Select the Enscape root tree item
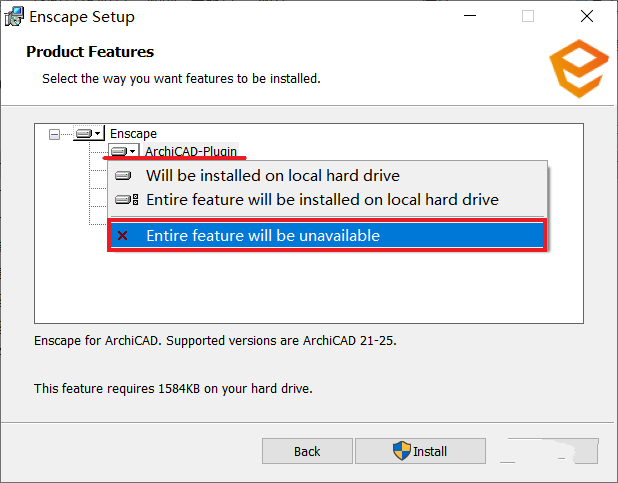 (133, 134)
